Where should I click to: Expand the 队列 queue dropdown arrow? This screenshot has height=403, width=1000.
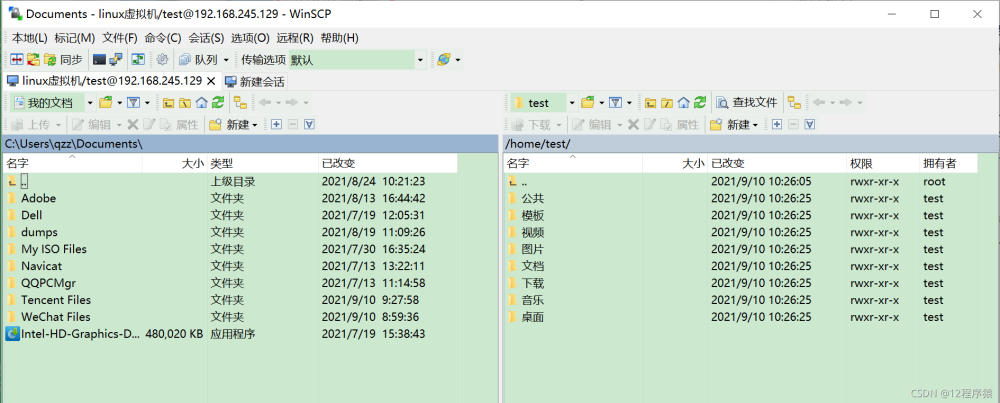tap(226, 60)
